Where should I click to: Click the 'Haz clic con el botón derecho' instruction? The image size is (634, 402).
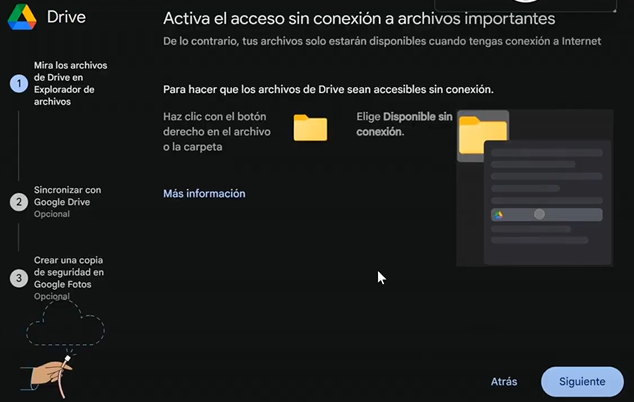click(x=216, y=131)
